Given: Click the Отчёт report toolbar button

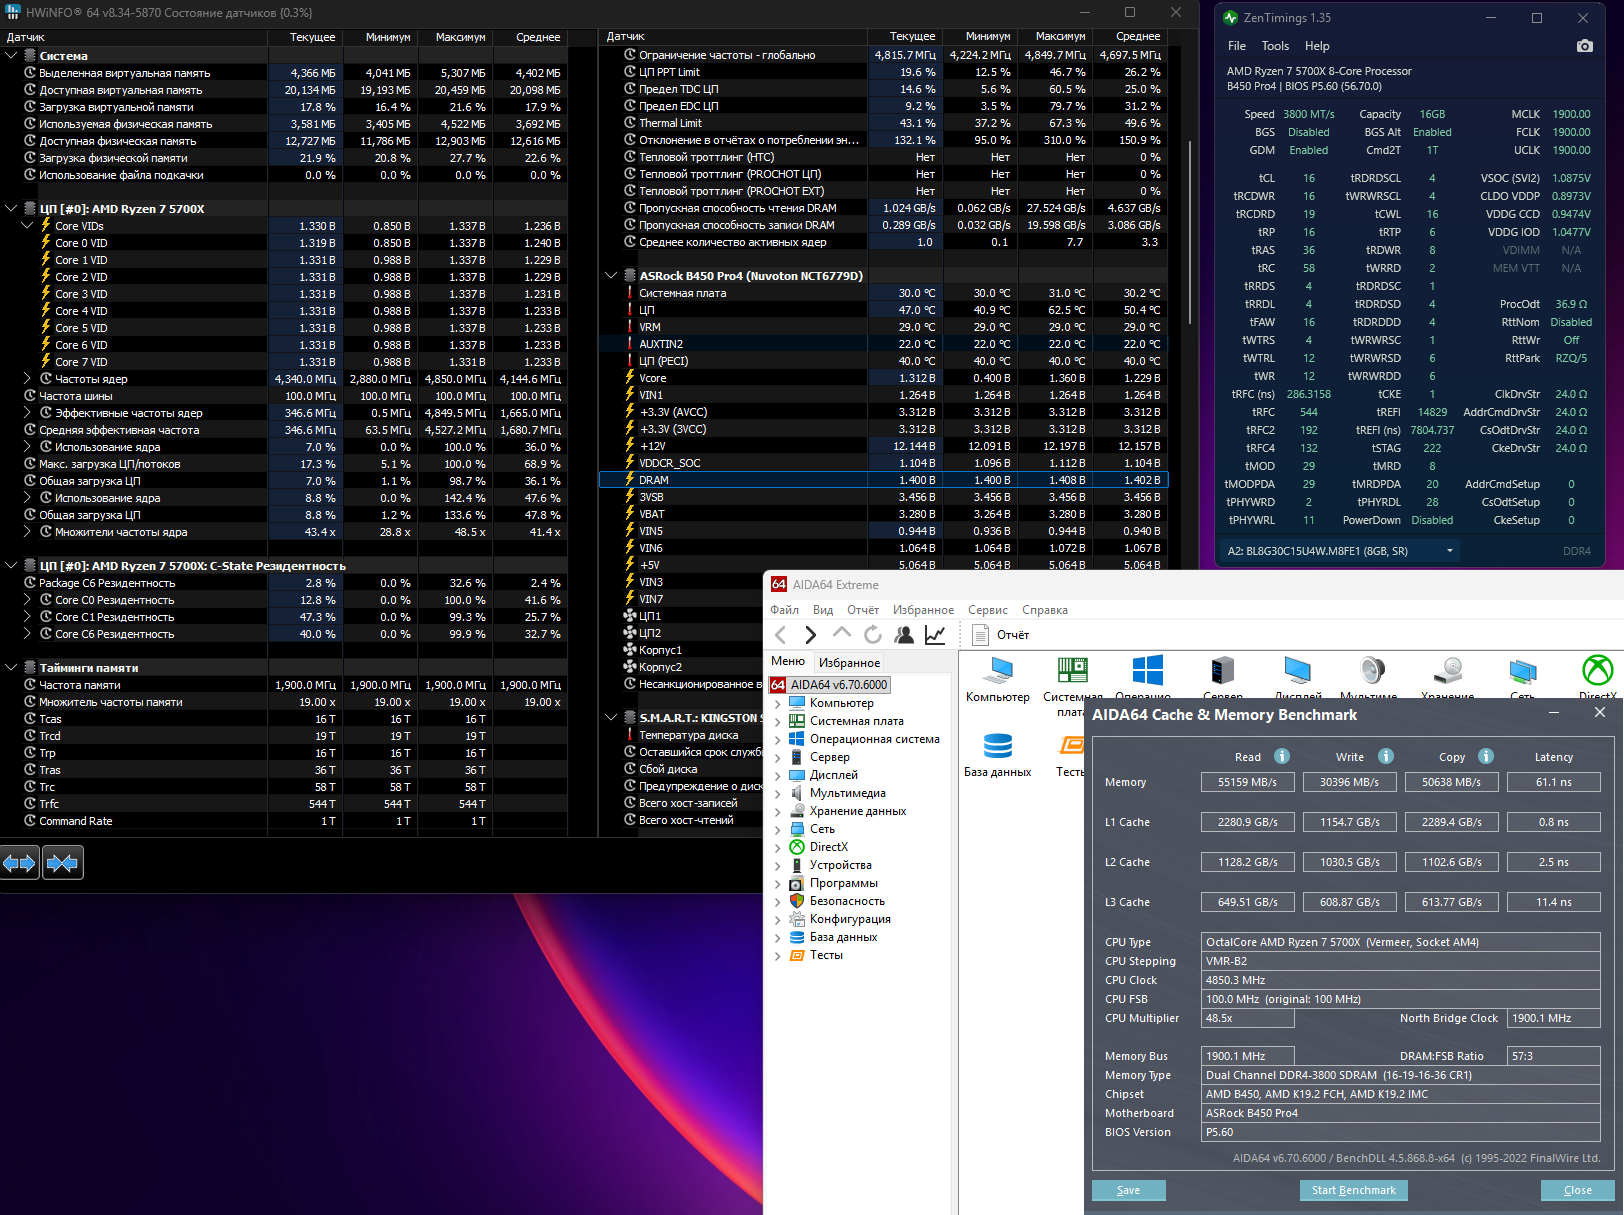Looking at the screenshot, I should [1000, 635].
